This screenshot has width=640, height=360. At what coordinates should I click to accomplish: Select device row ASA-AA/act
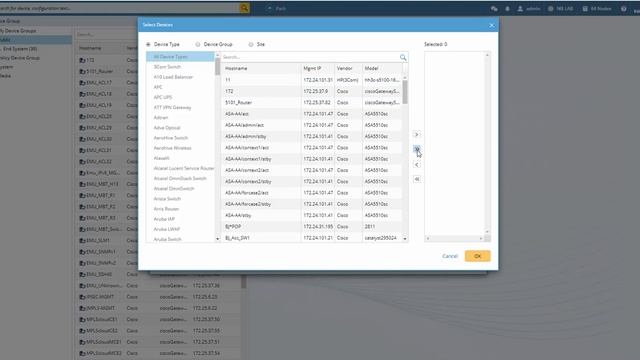[312, 114]
